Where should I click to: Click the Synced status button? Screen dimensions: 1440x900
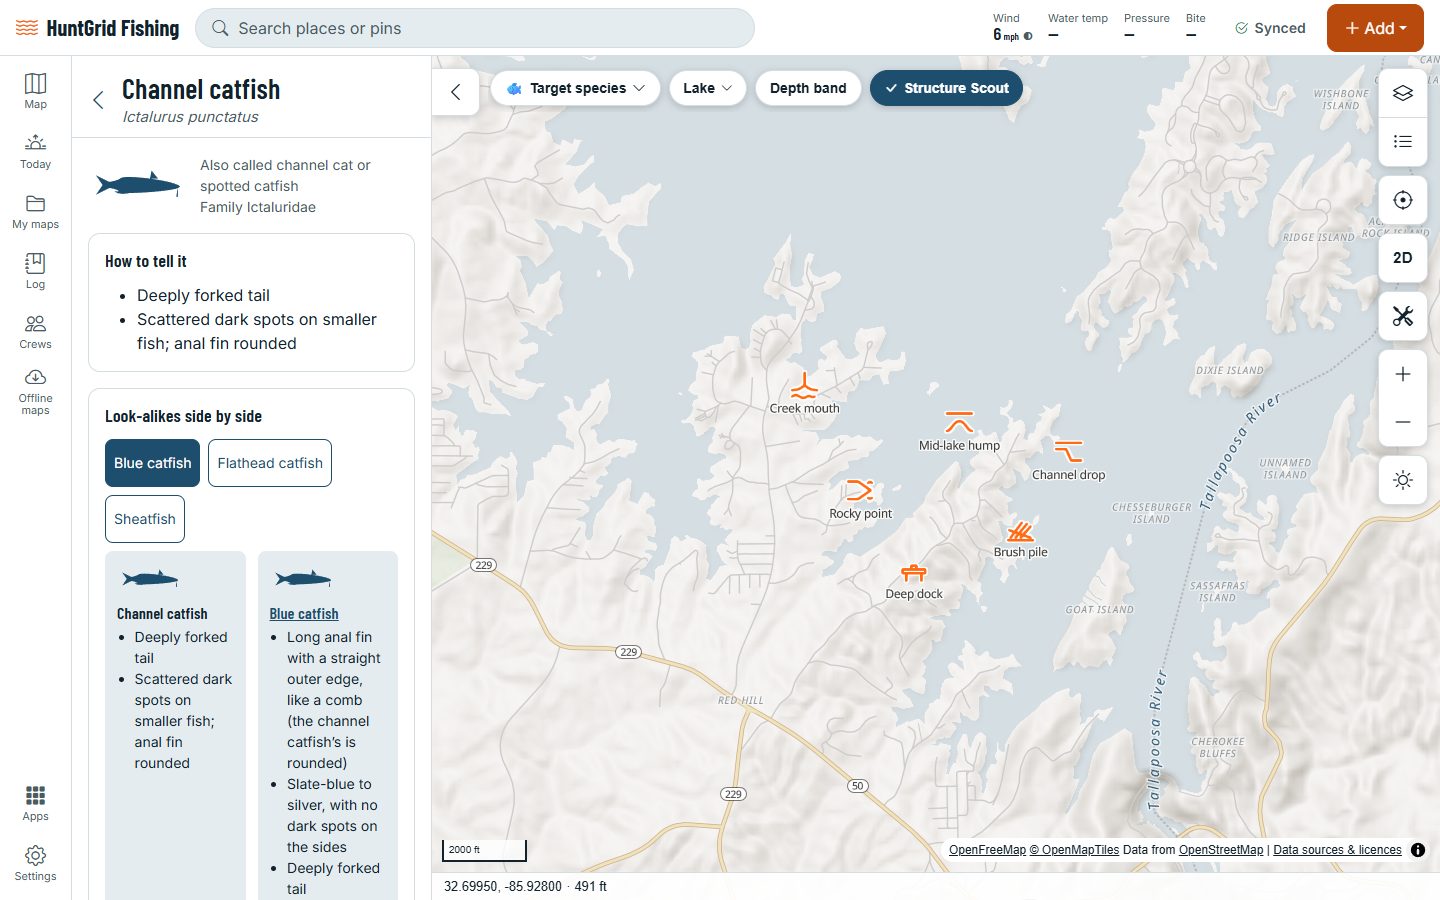(x=1270, y=28)
